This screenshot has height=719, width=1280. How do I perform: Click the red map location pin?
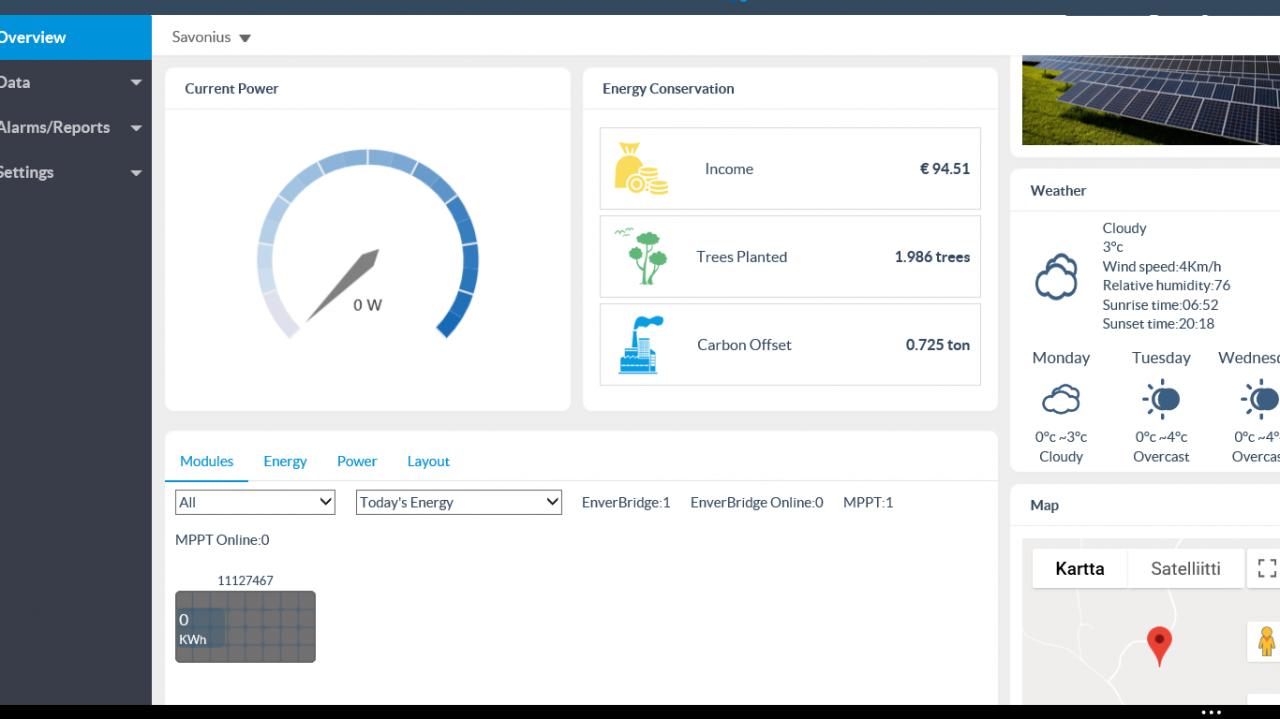(1159, 646)
